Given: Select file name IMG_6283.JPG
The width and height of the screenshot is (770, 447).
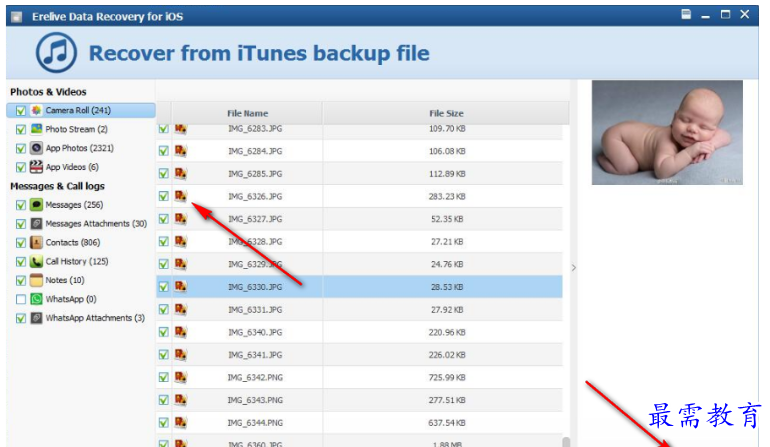Looking at the screenshot, I should [255, 129].
